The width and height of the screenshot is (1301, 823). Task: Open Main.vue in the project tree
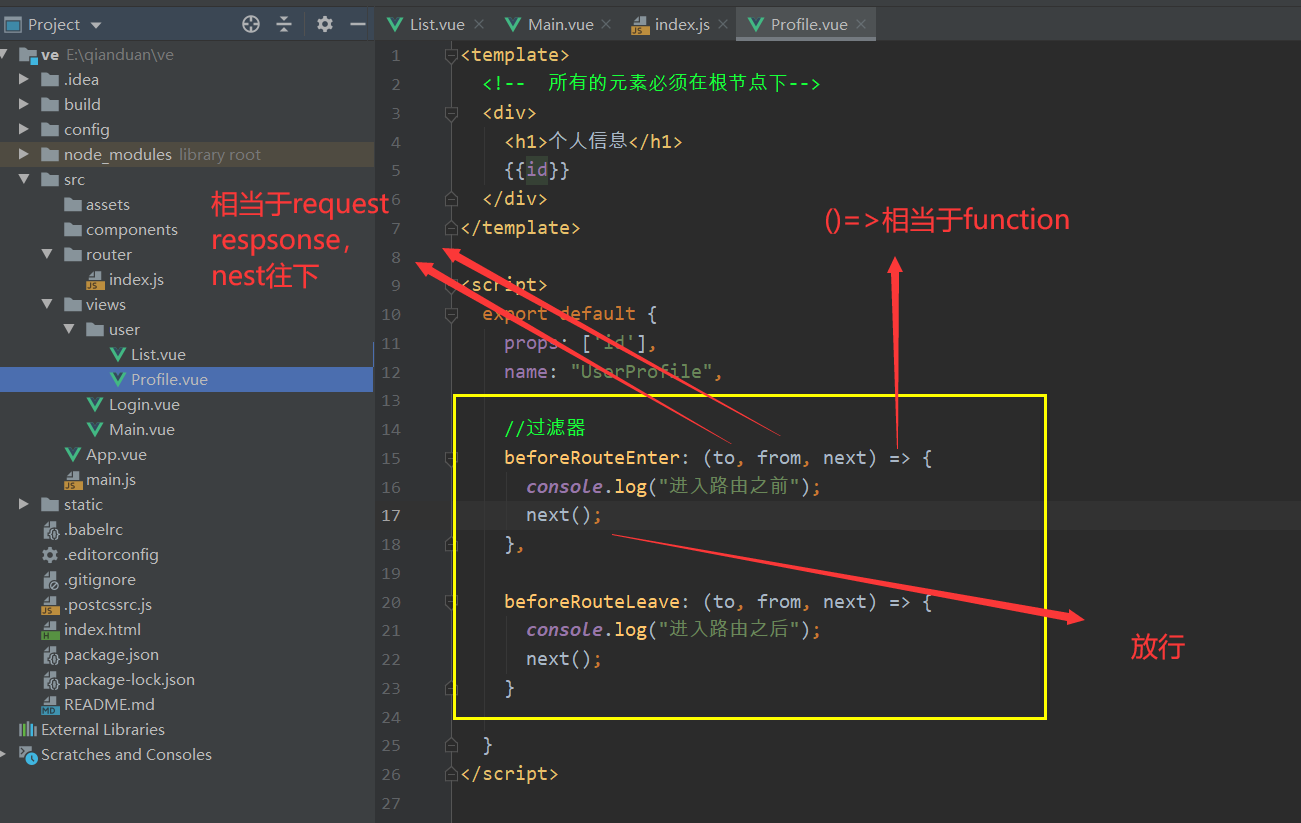142,430
